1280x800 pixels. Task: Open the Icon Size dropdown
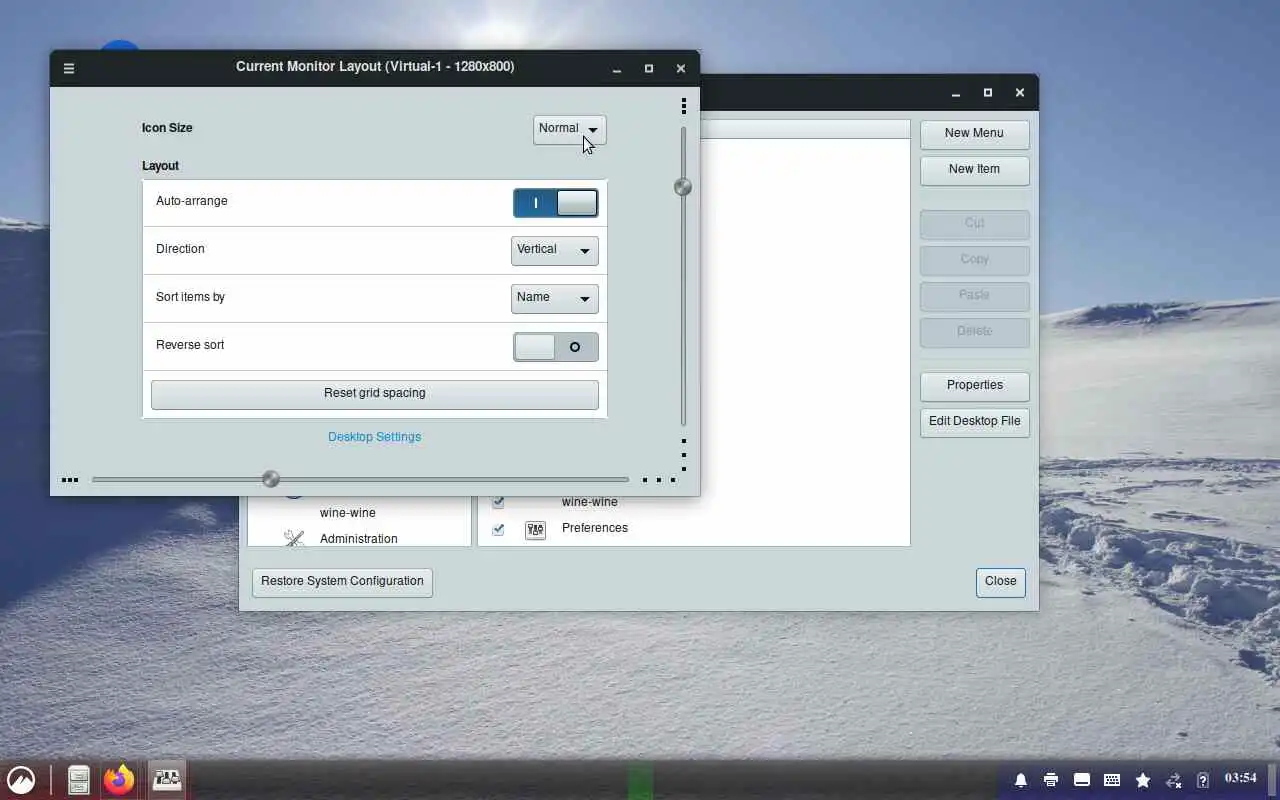pos(569,129)
